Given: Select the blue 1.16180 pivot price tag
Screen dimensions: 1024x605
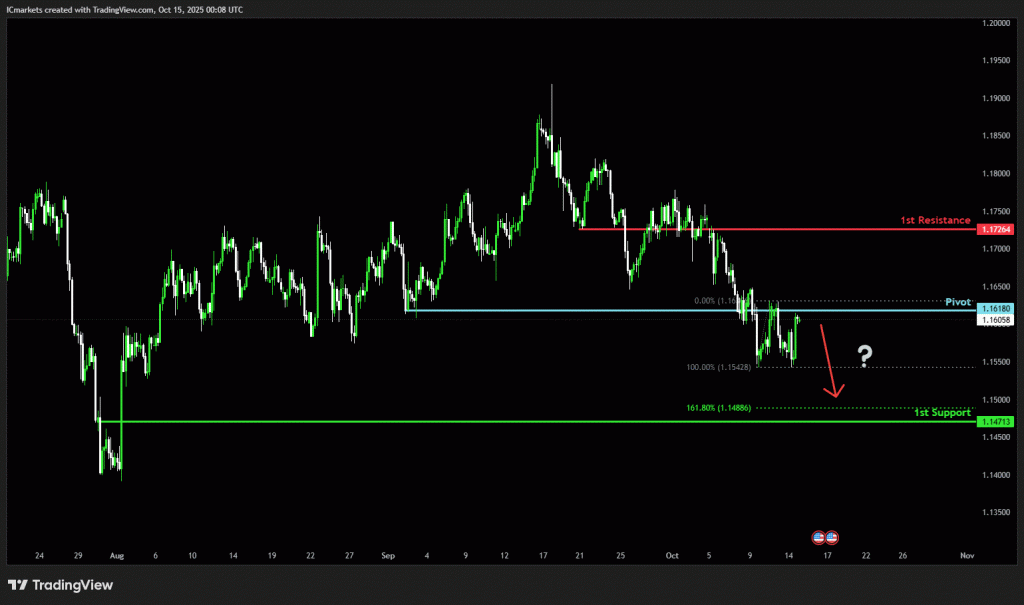Looking at the screenshot, I should pos(996,309).
